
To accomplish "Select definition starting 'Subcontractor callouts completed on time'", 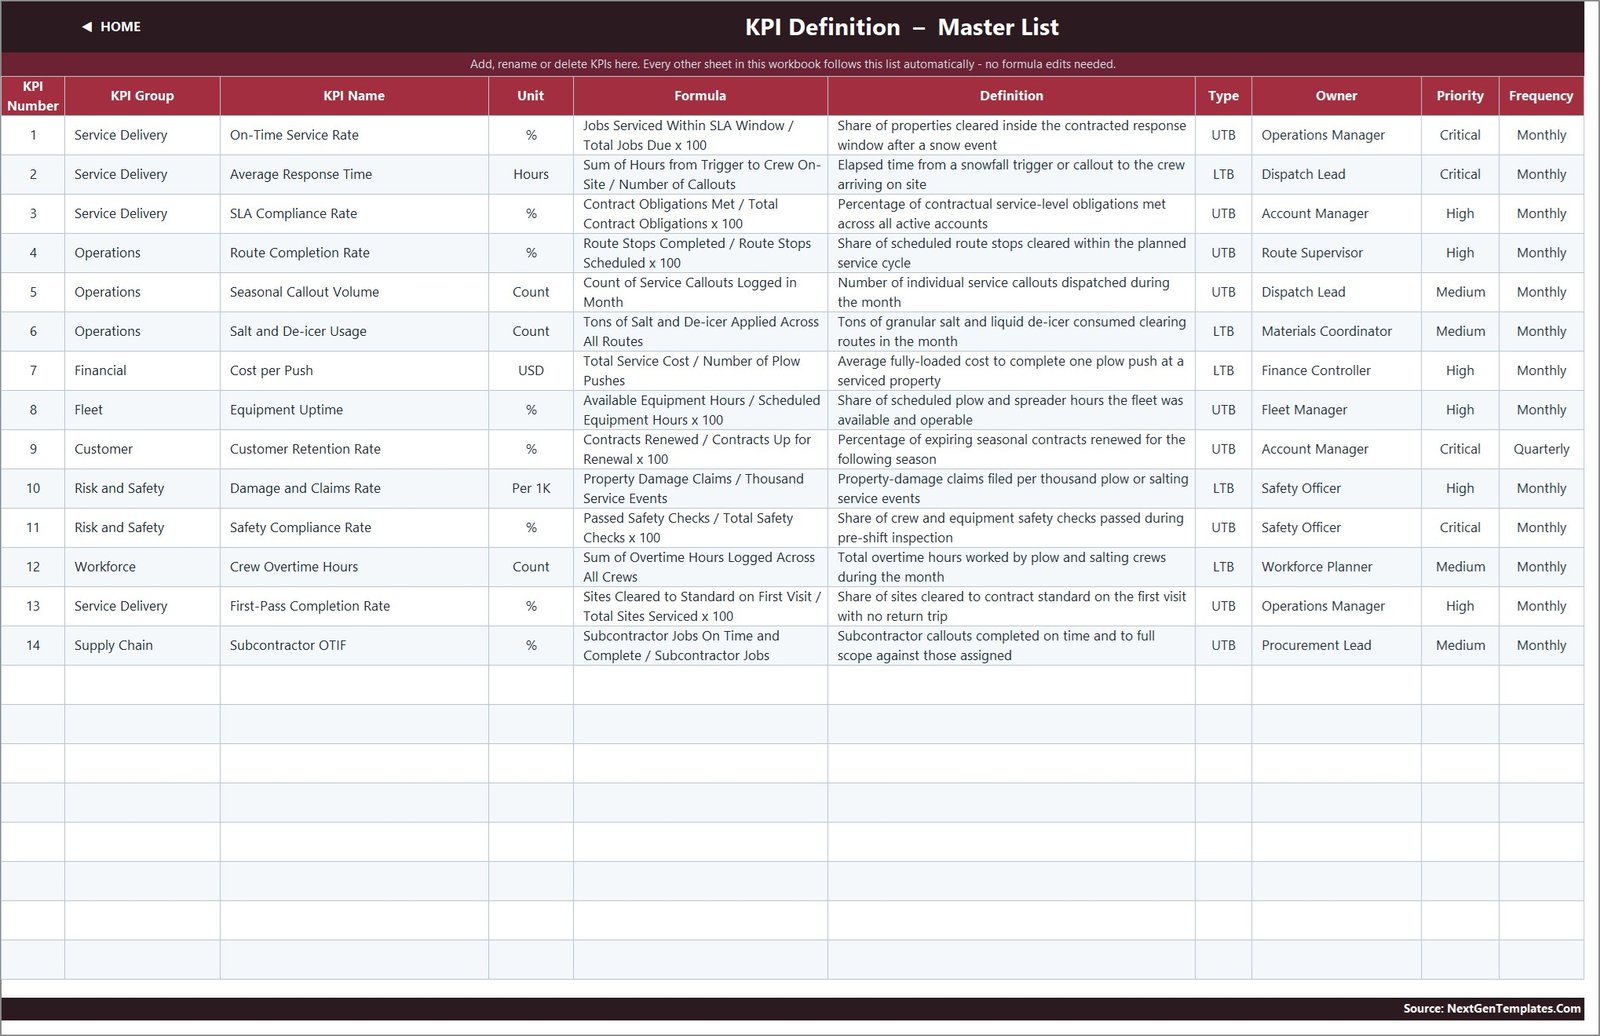I will tap(1011, 645).
